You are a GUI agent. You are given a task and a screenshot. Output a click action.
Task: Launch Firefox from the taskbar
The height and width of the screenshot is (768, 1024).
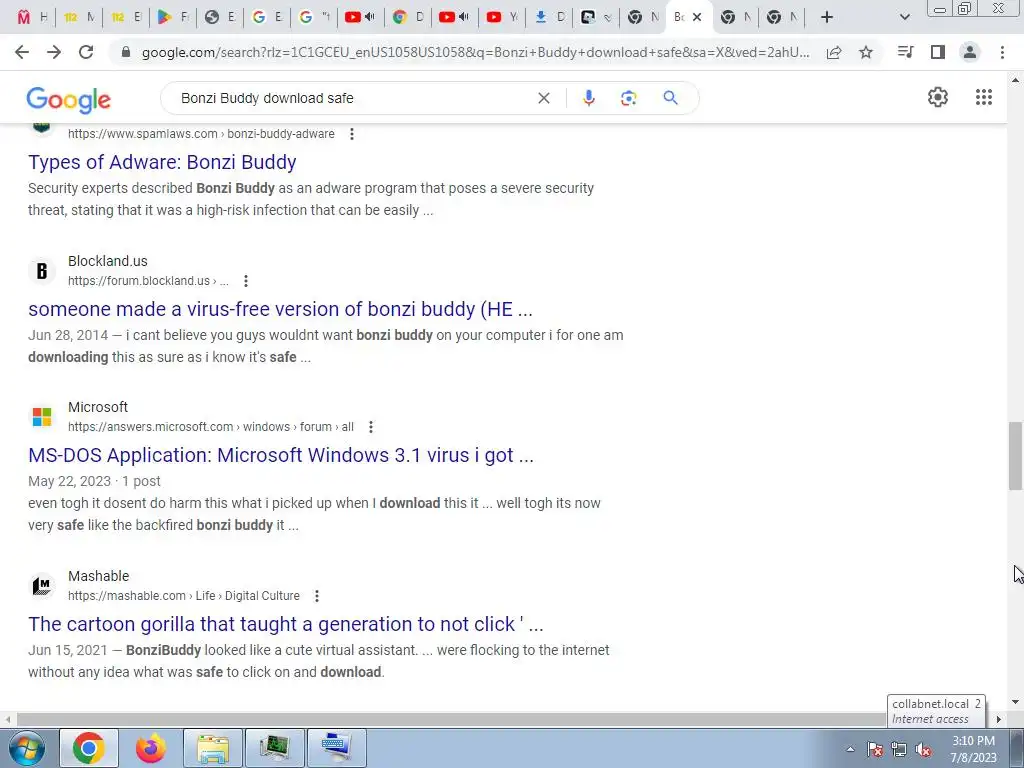coord(151,748)
